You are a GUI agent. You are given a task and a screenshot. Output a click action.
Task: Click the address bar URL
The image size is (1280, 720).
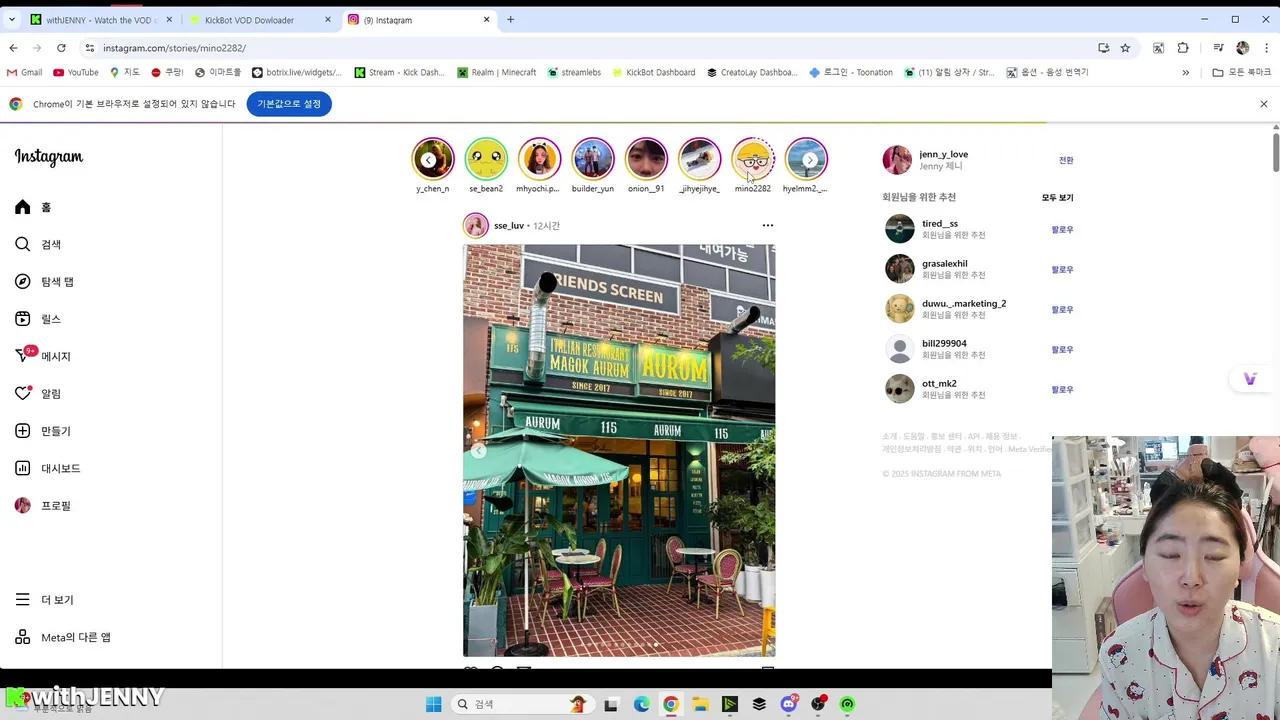(174, 48)
